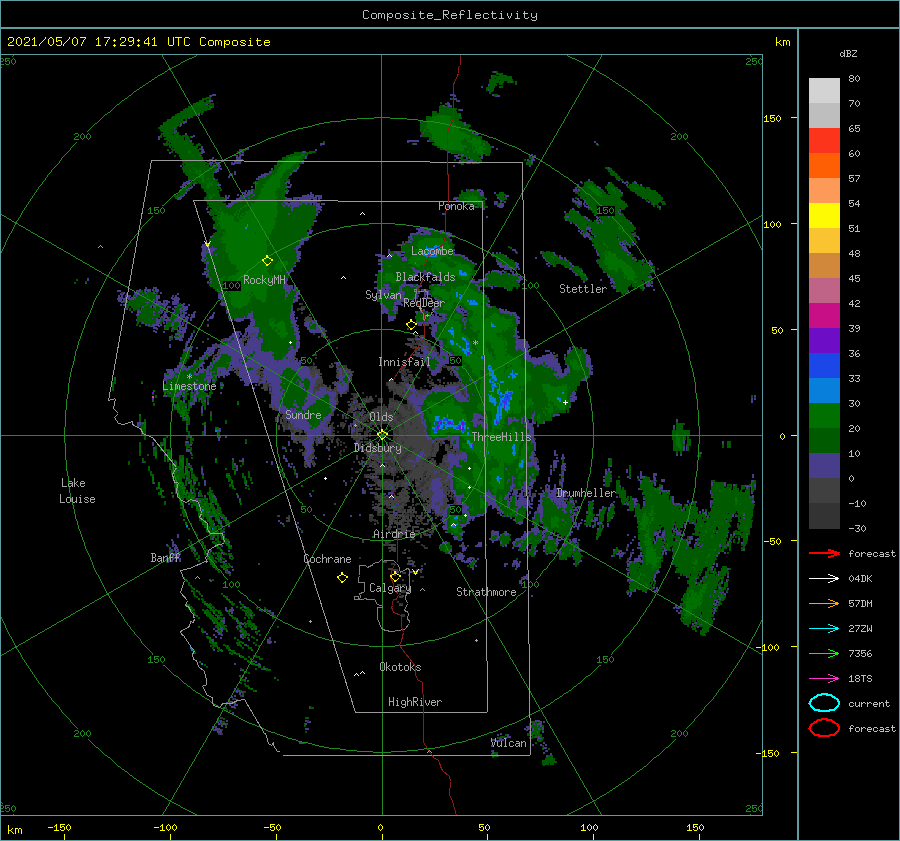Click the red forecast ellipse legend icon
The height and width of the screenshot is (841, 900).
click(824, 728)
